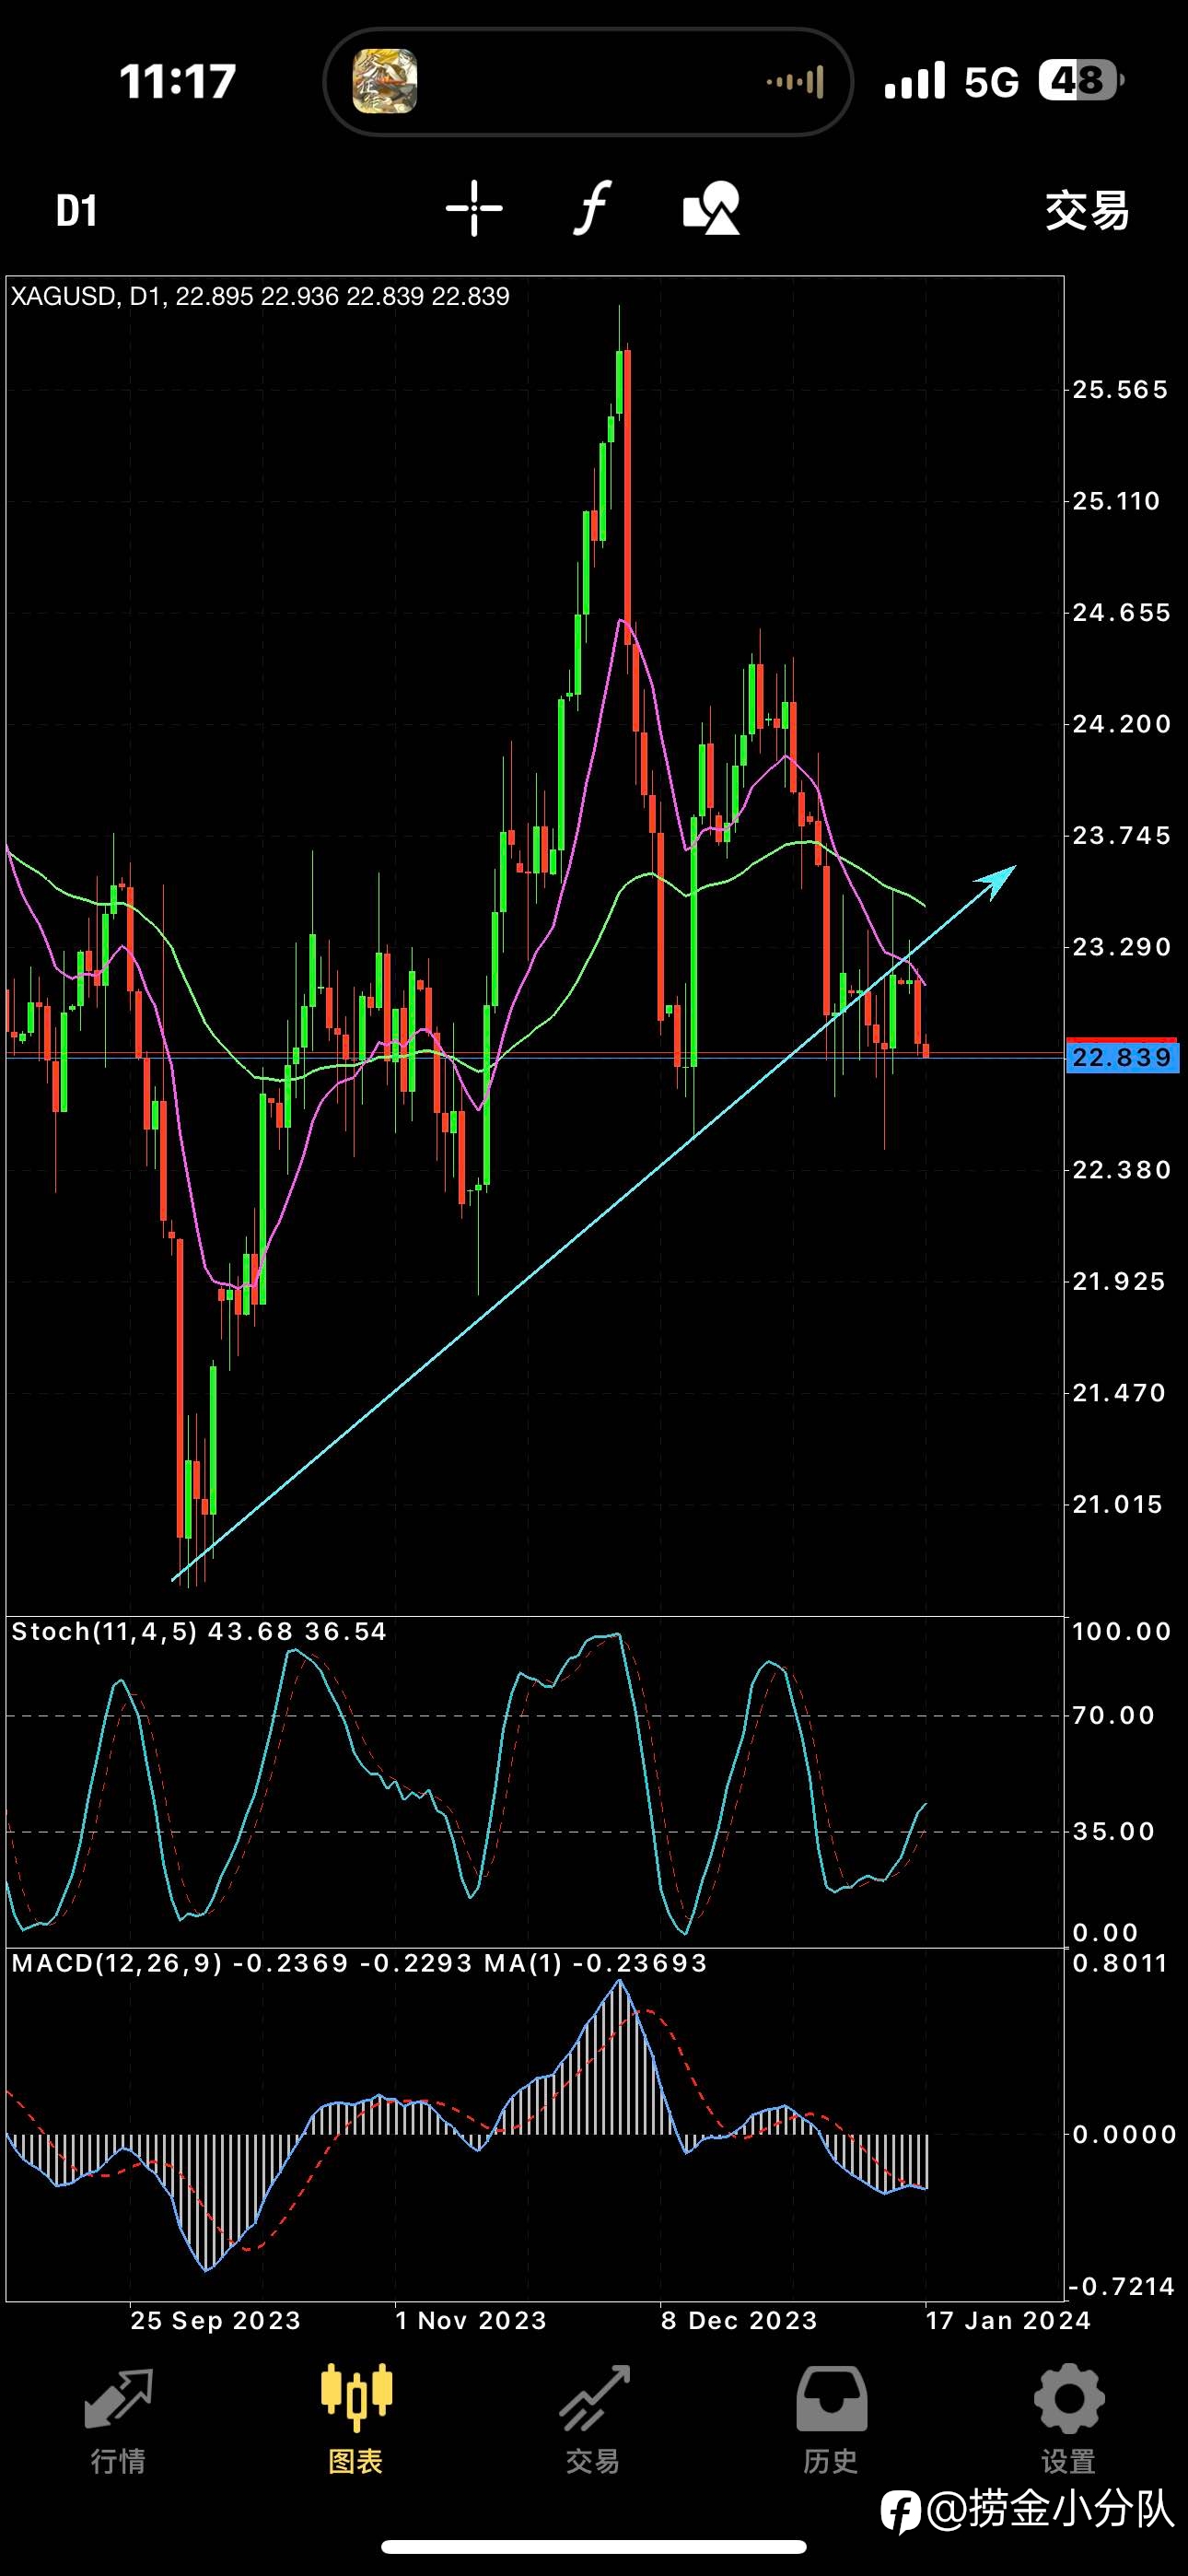
Task: Open the 设置 settings tab
Action: point(1068,2418)
